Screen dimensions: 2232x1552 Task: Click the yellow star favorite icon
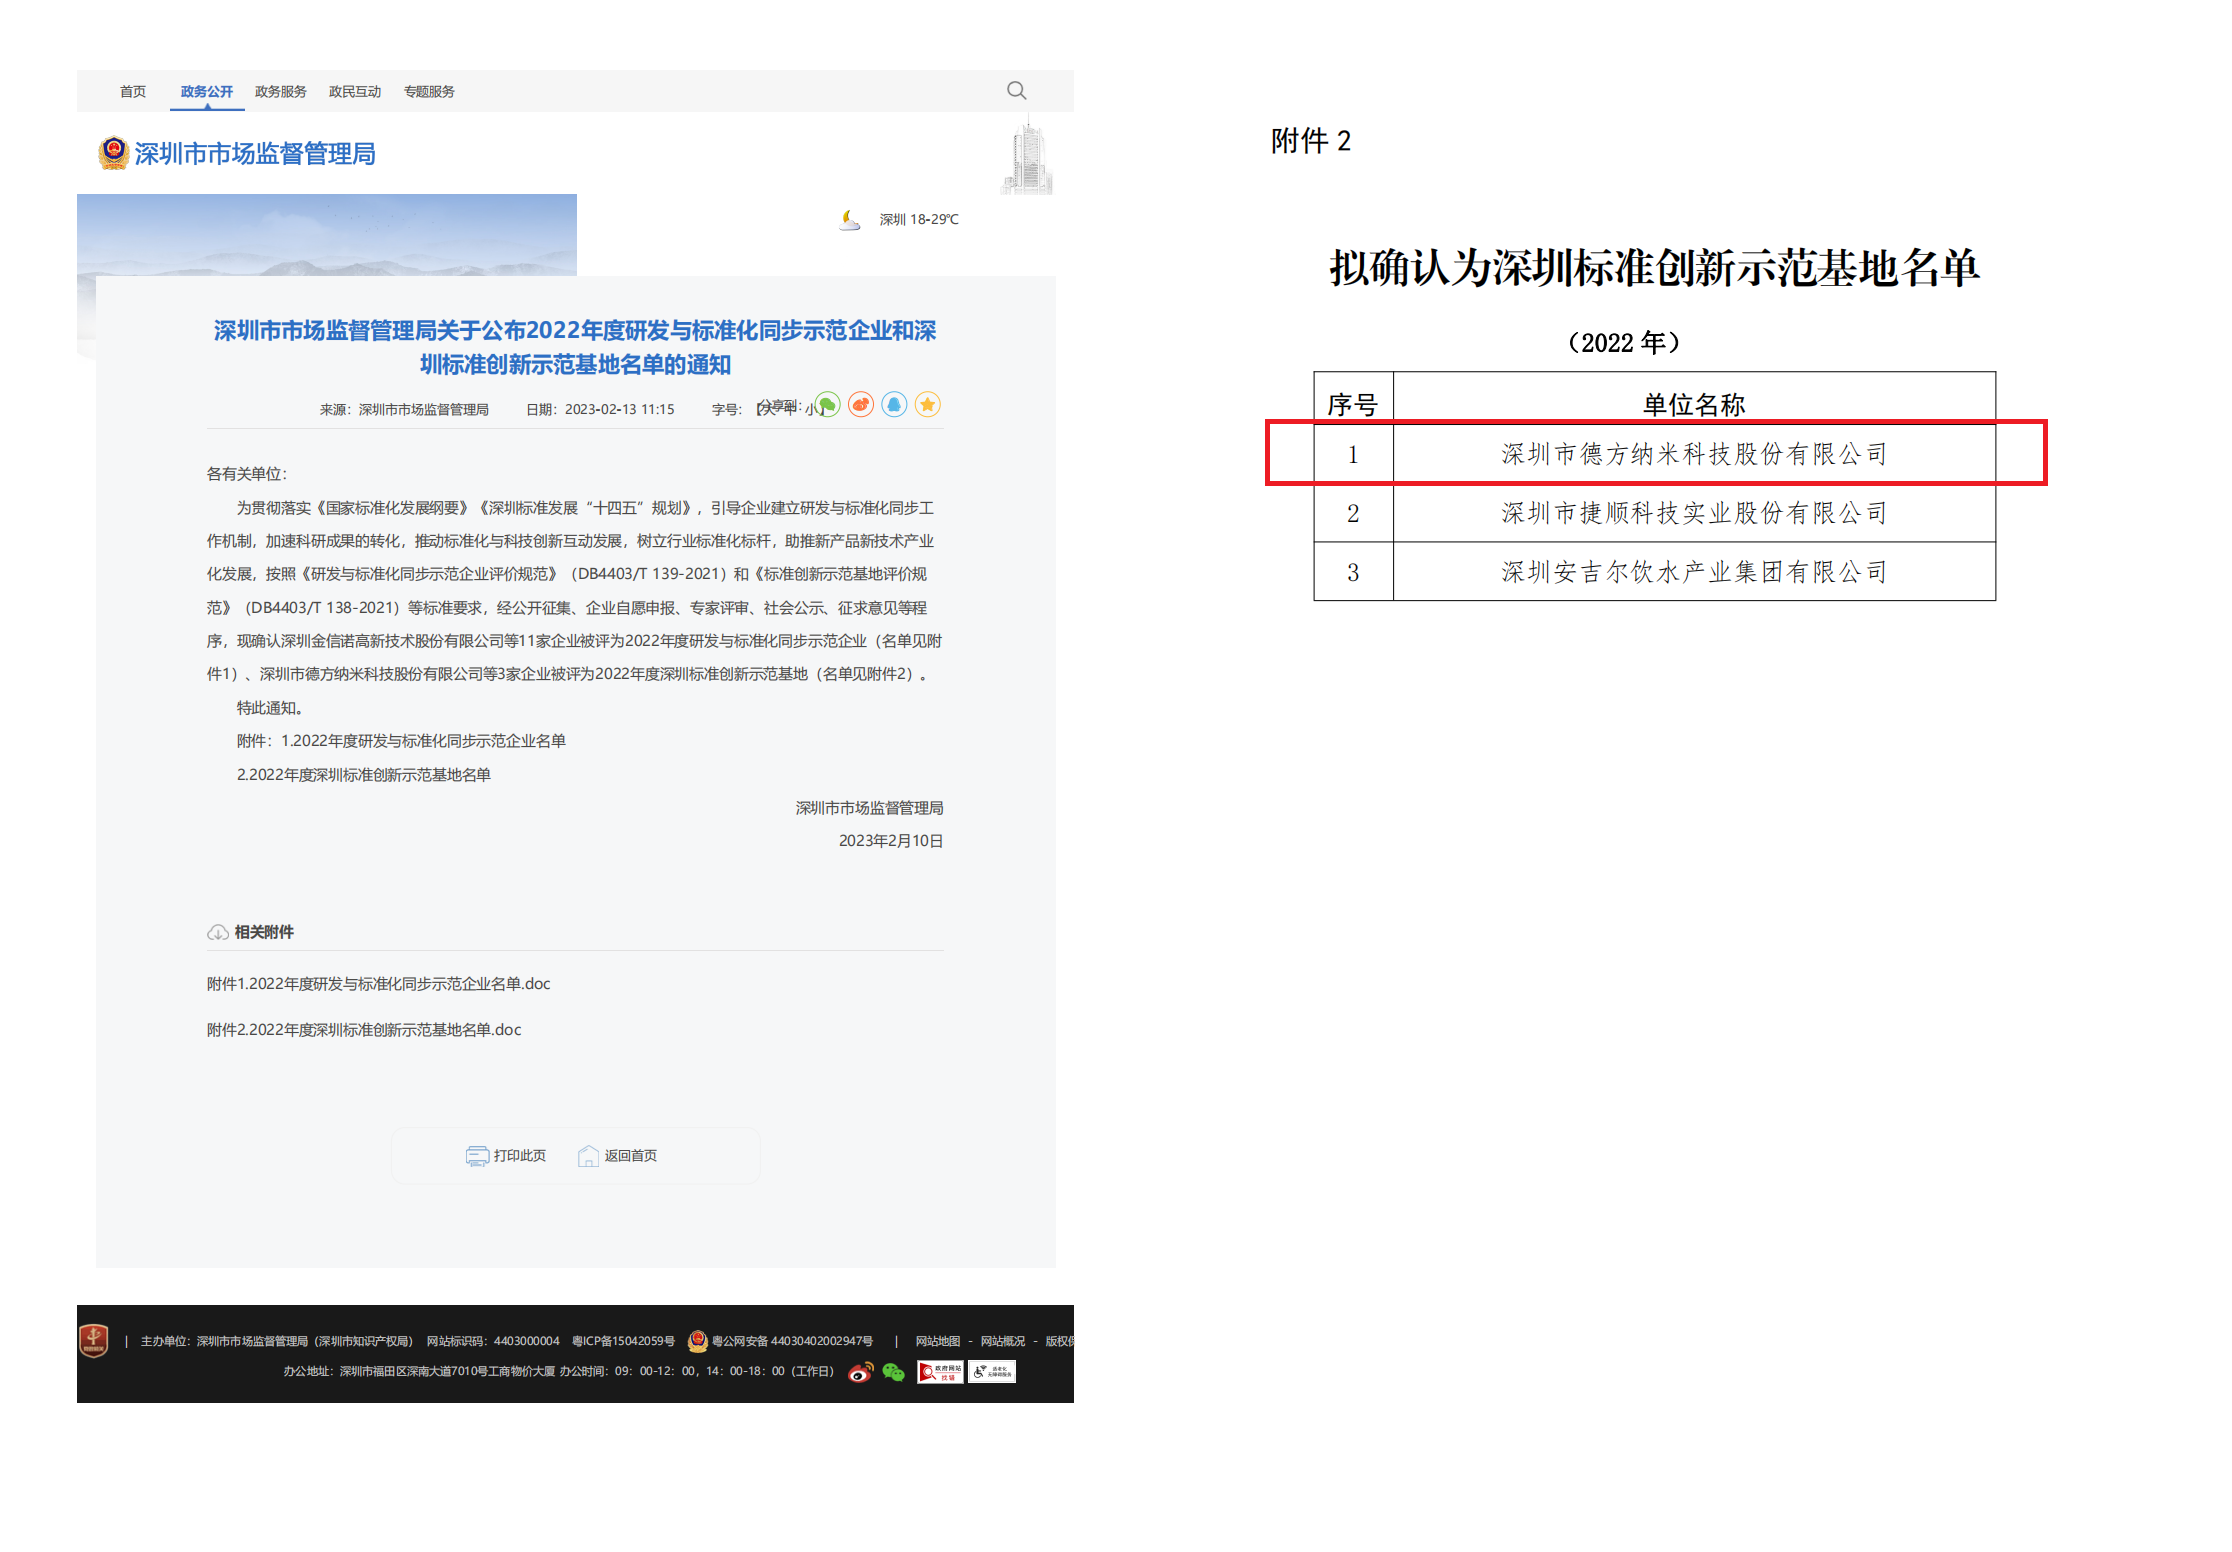tap(927, 405)
